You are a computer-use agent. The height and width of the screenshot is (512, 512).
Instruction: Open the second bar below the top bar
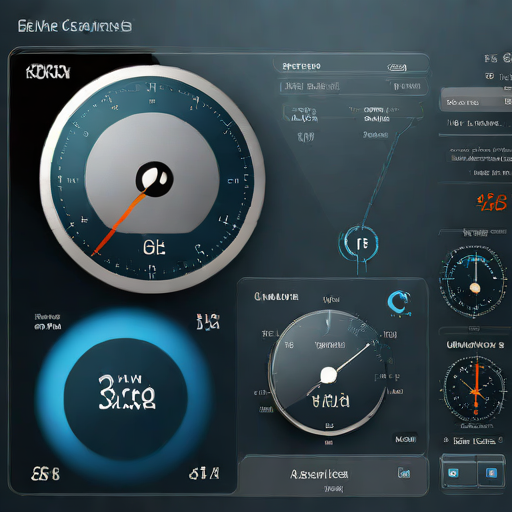353,87
